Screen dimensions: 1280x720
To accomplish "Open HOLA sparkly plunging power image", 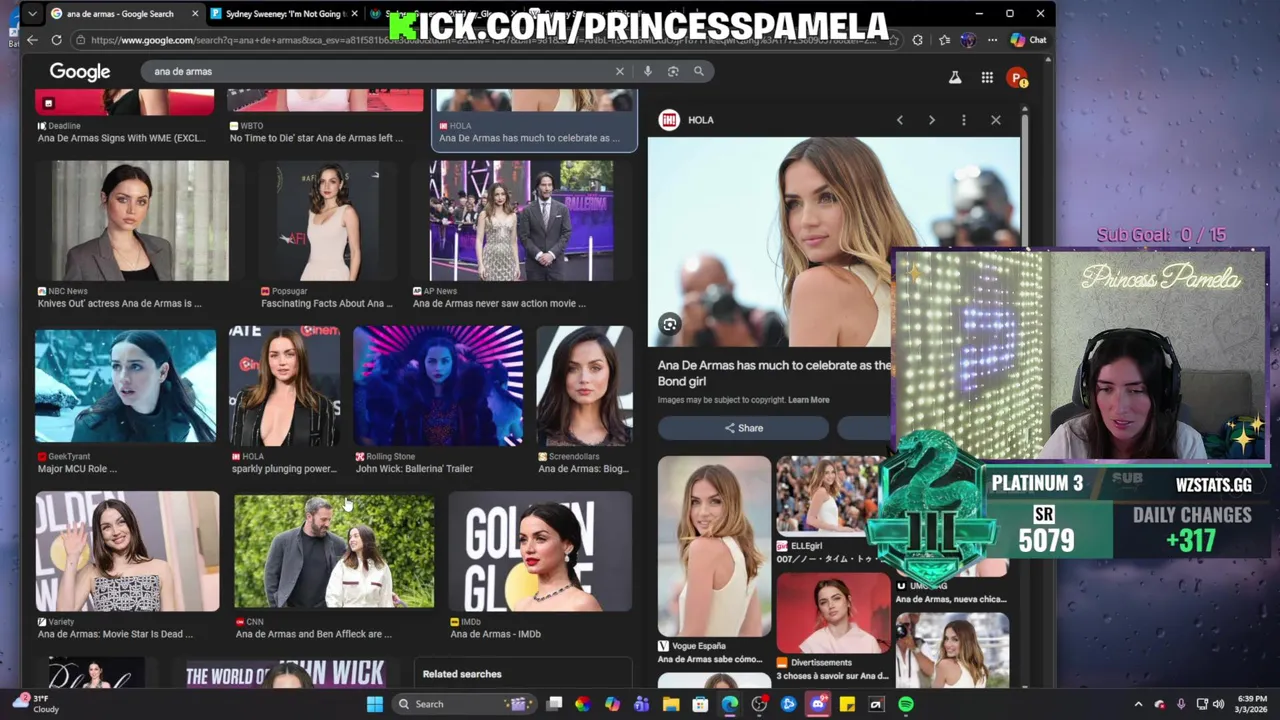I will point(285,385).
